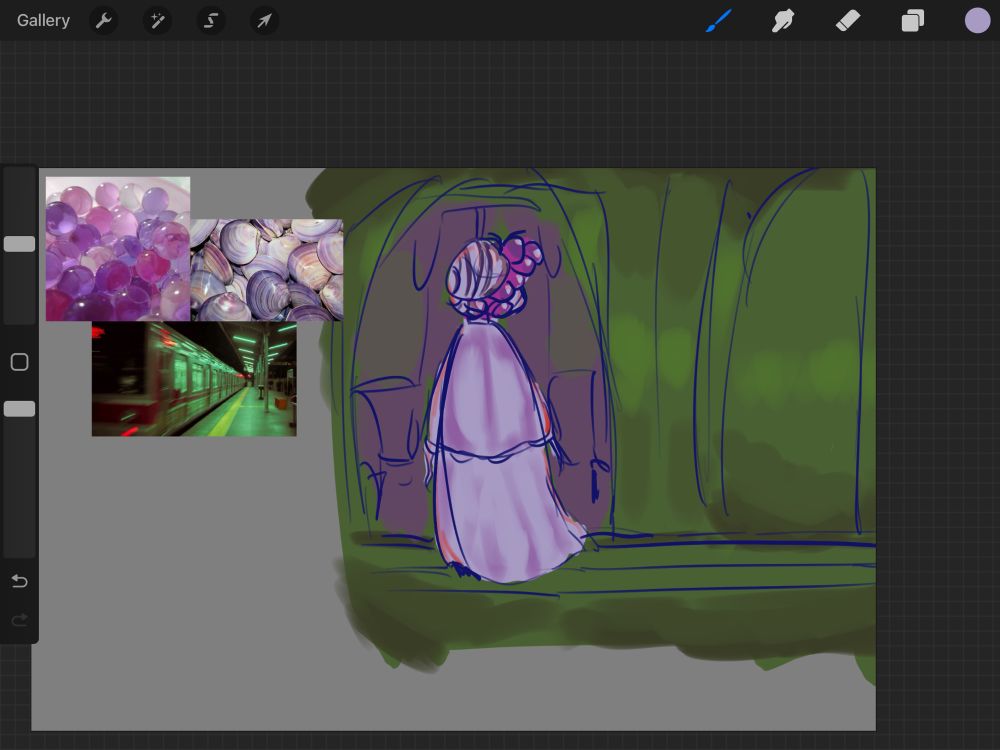
Task: Tap the green train station reference image
Action: coord(194,379)
